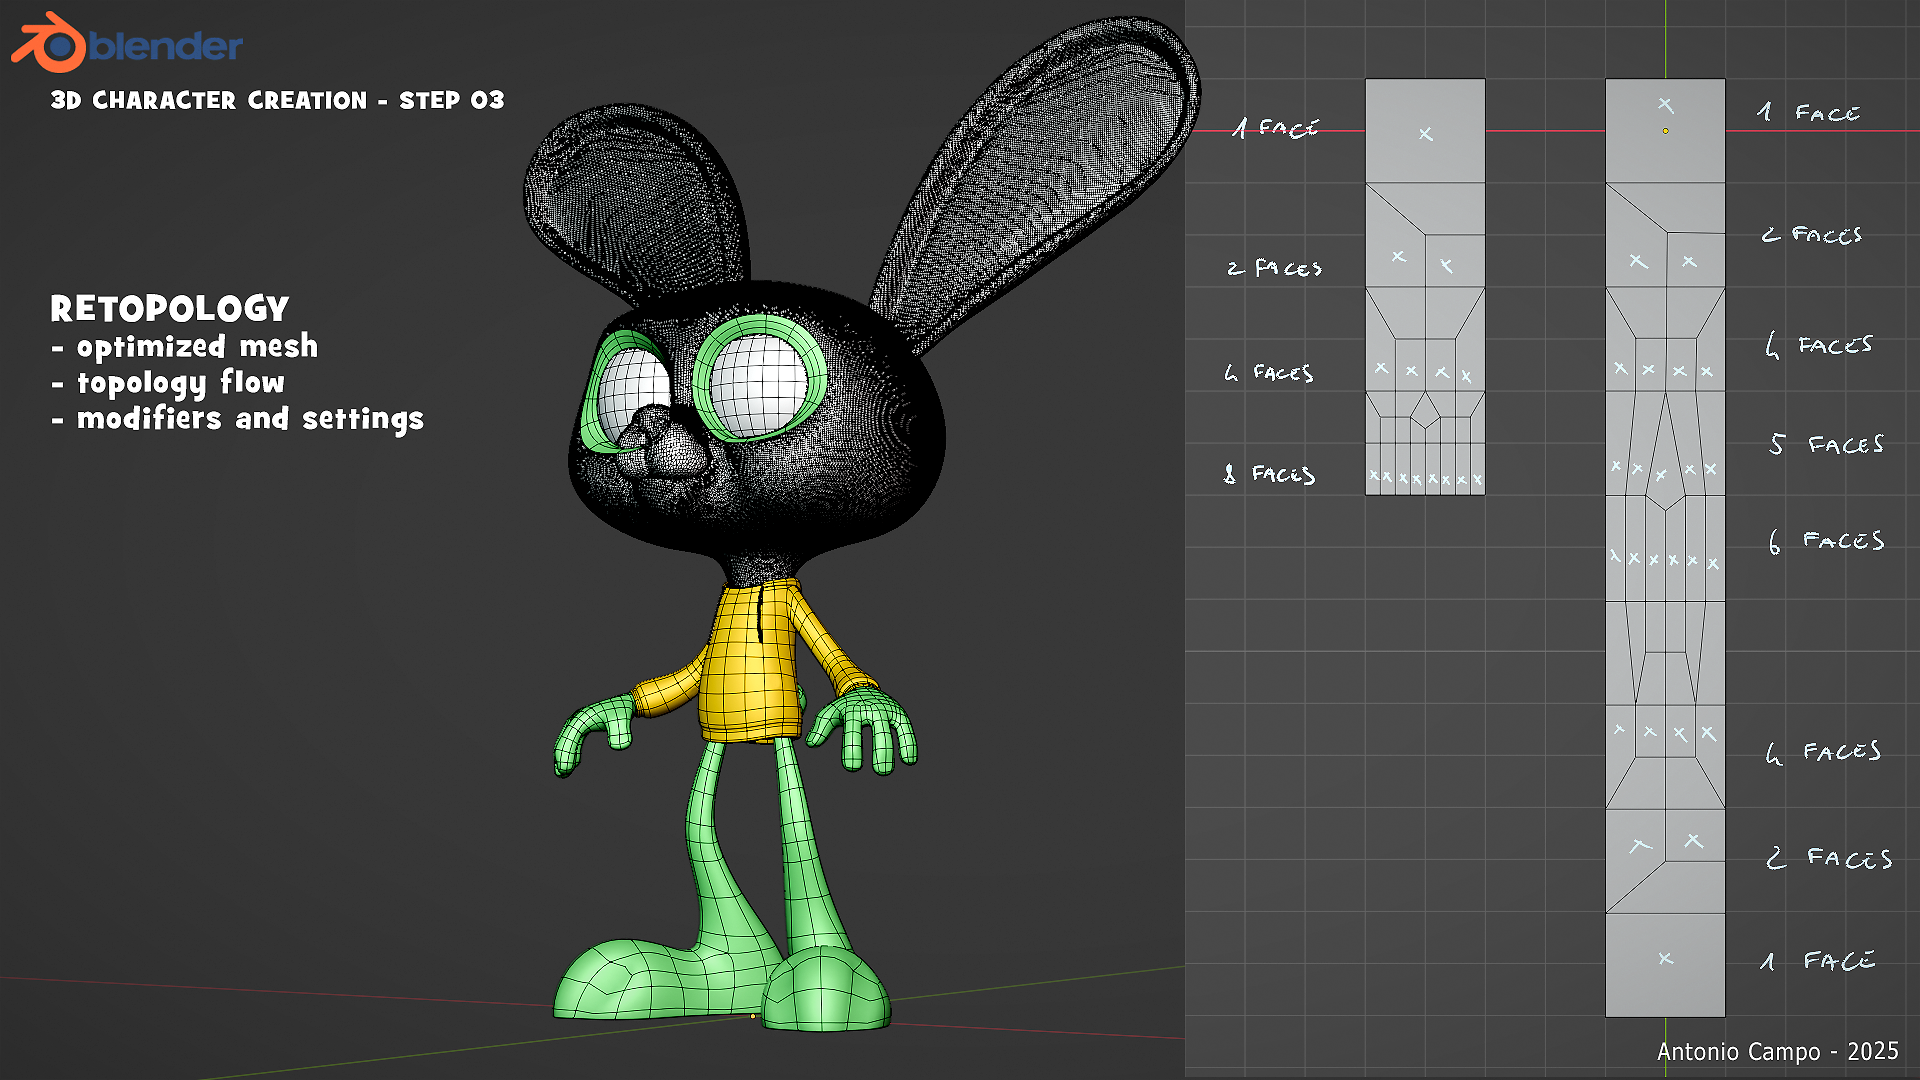The height and width of the screenshot is (1080, 1920).
Task: Click the handwritten '5 FACES' label
Action: [1826, 444]
